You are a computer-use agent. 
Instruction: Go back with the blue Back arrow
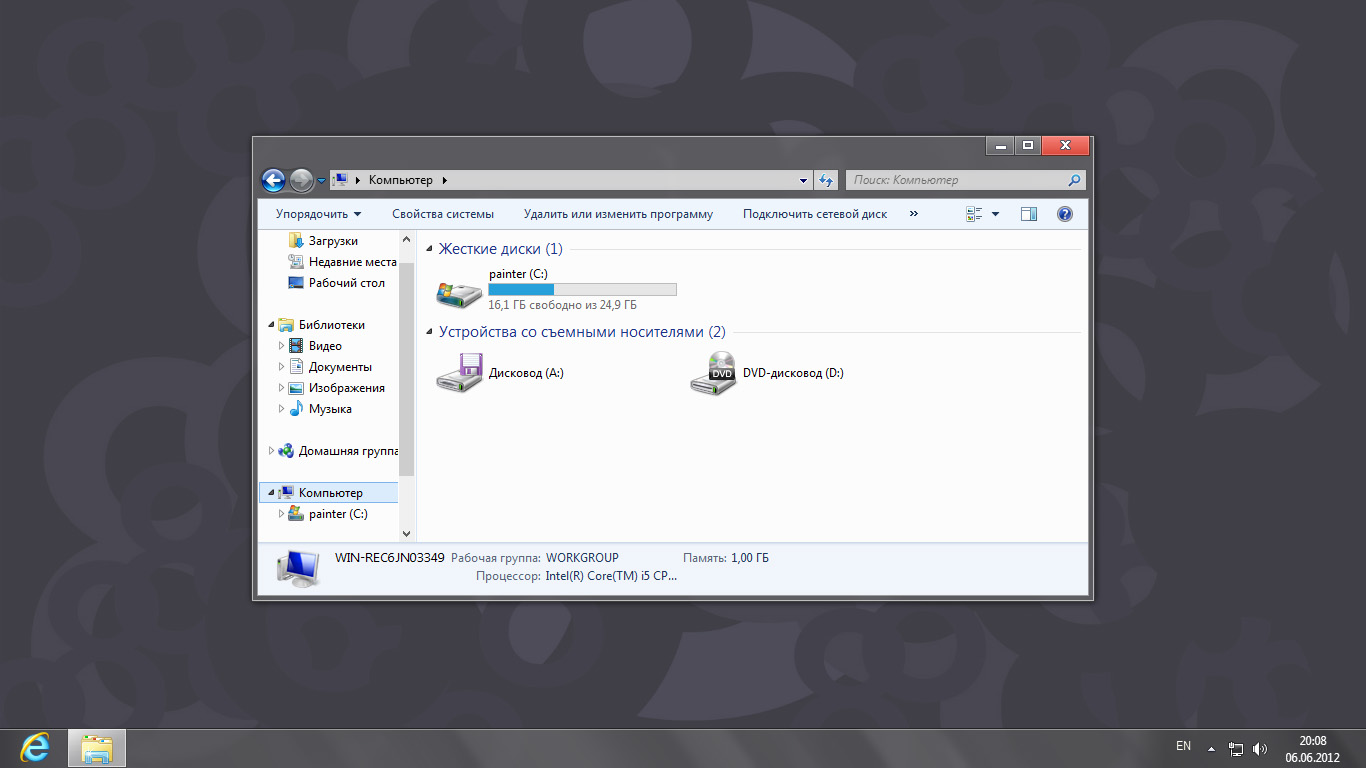click(x=273, y=180)
